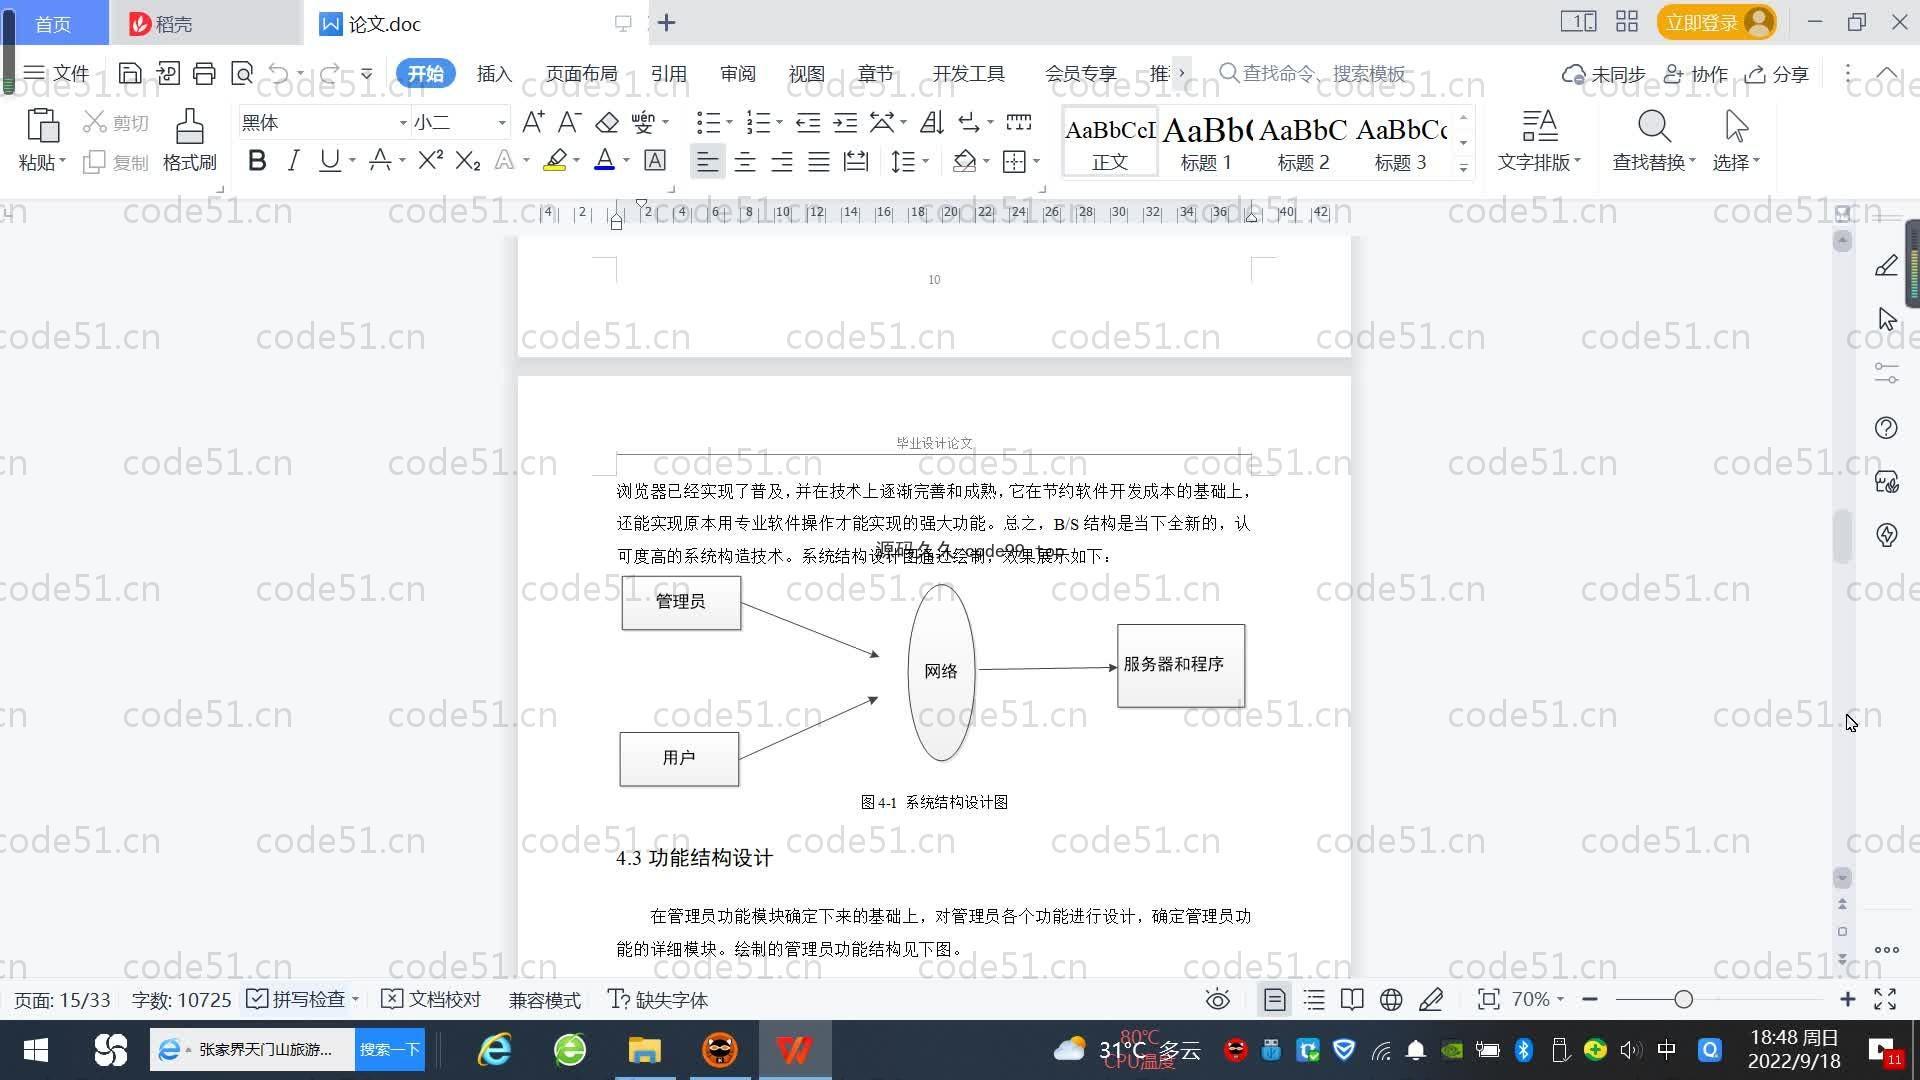Open new tab with plus button

tap(667, 22)
